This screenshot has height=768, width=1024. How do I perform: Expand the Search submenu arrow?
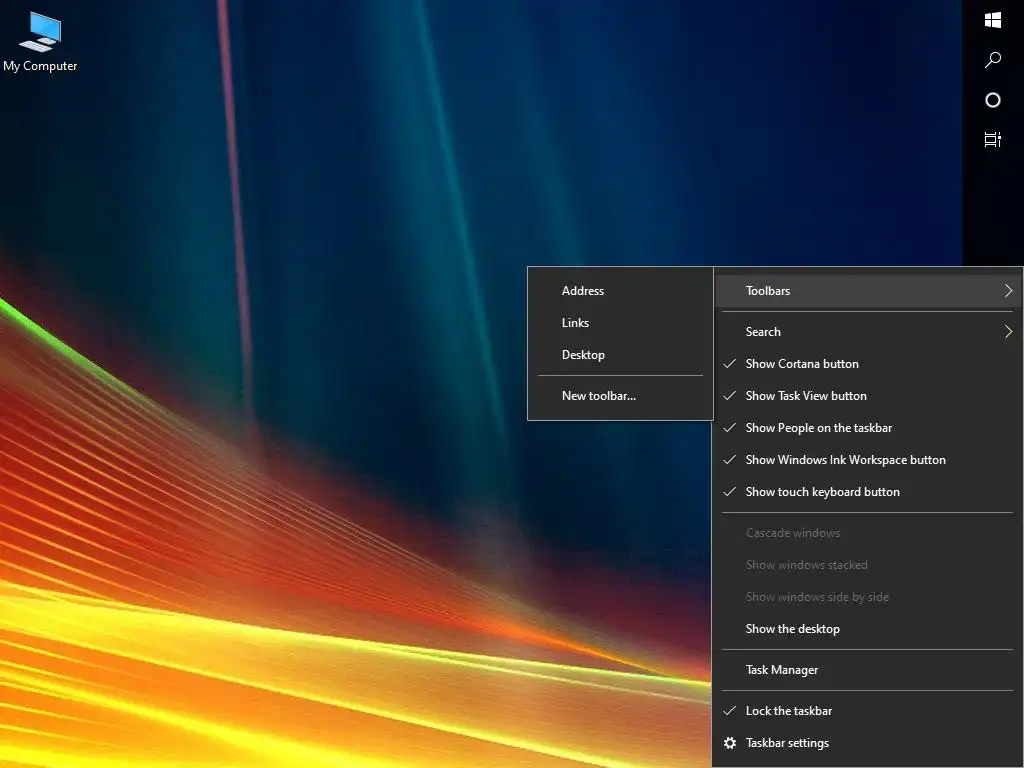coord(1008,332)
